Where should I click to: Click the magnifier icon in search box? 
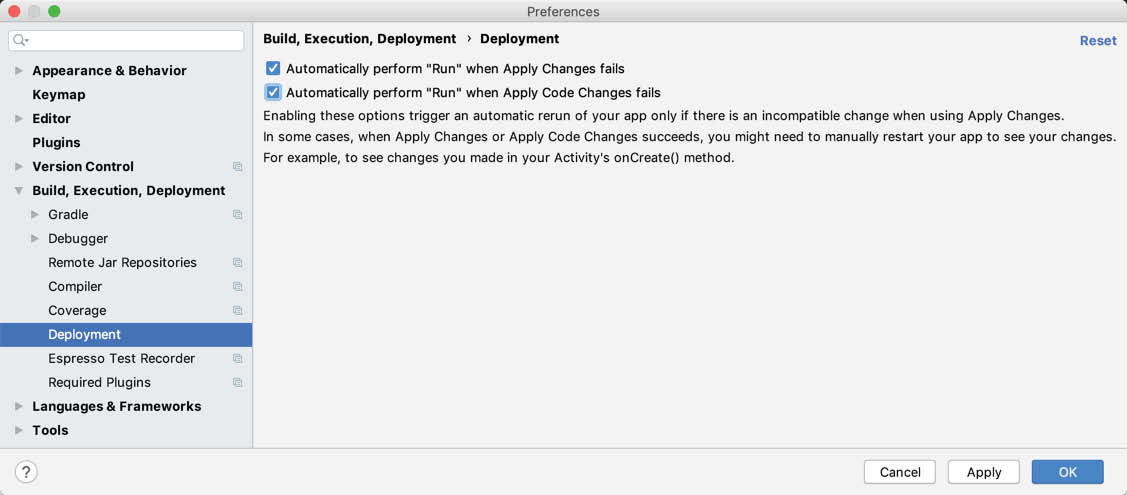[21, 40]
